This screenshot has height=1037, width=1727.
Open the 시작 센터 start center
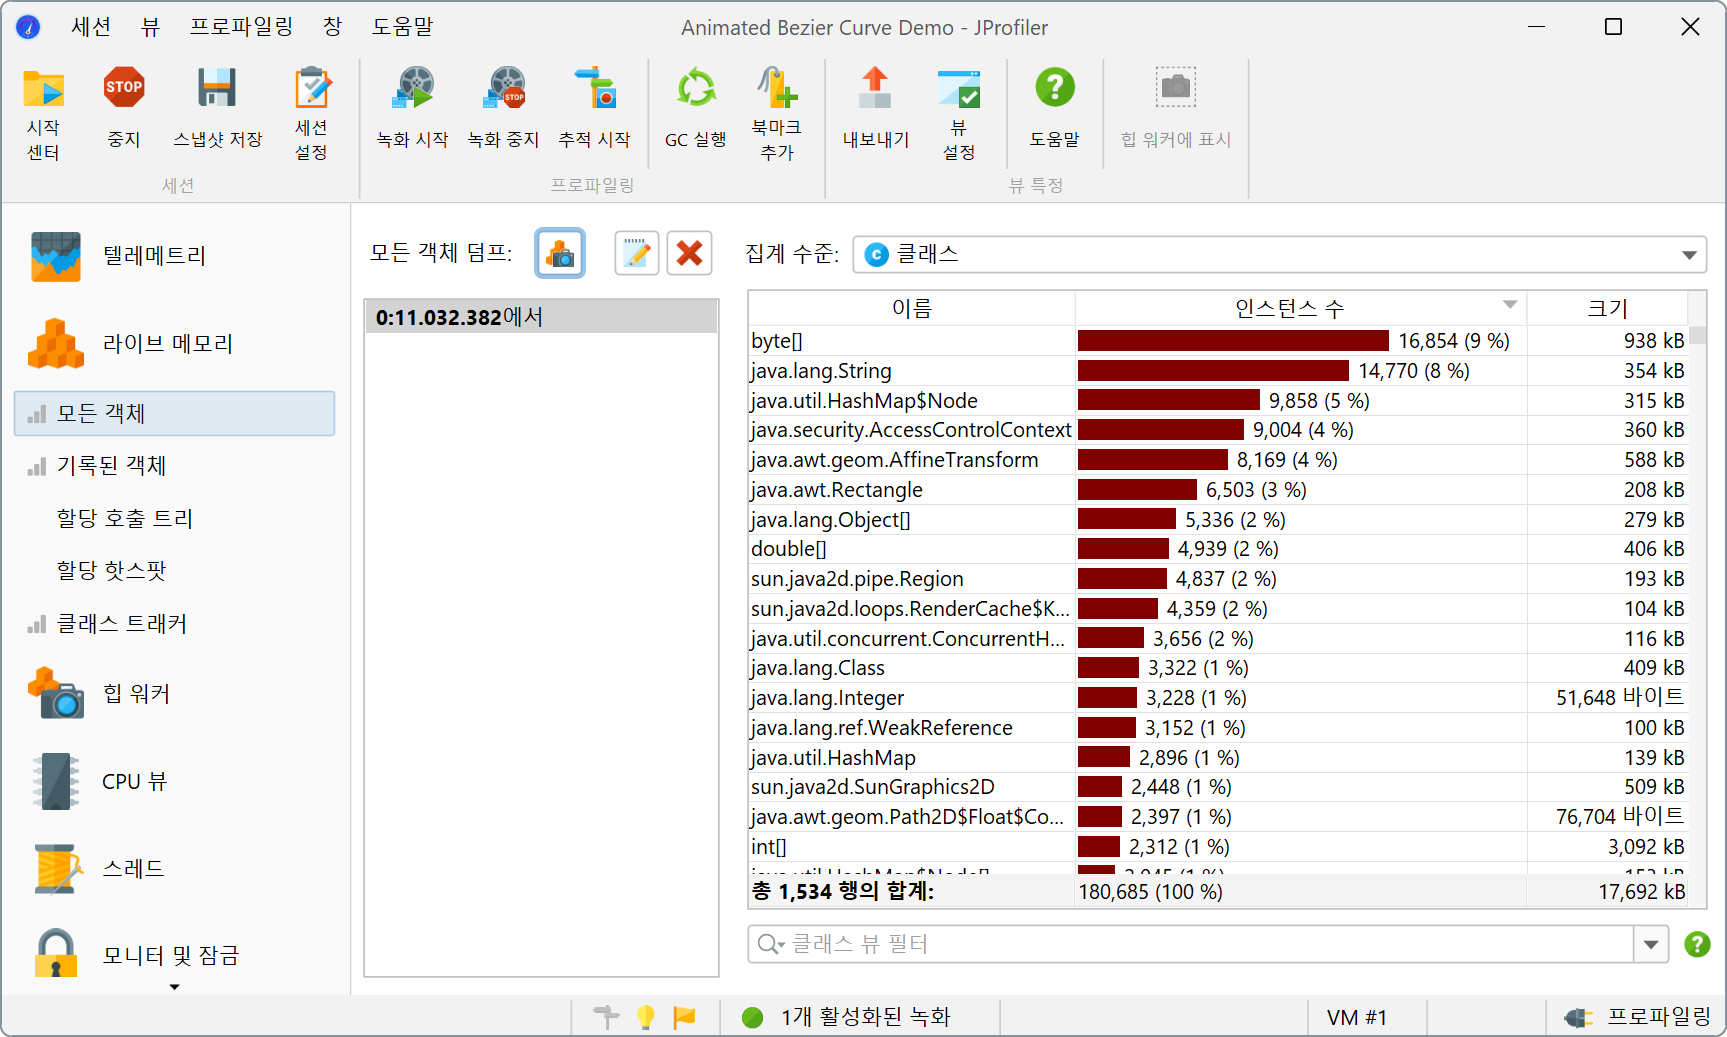(x=43, y=115)
